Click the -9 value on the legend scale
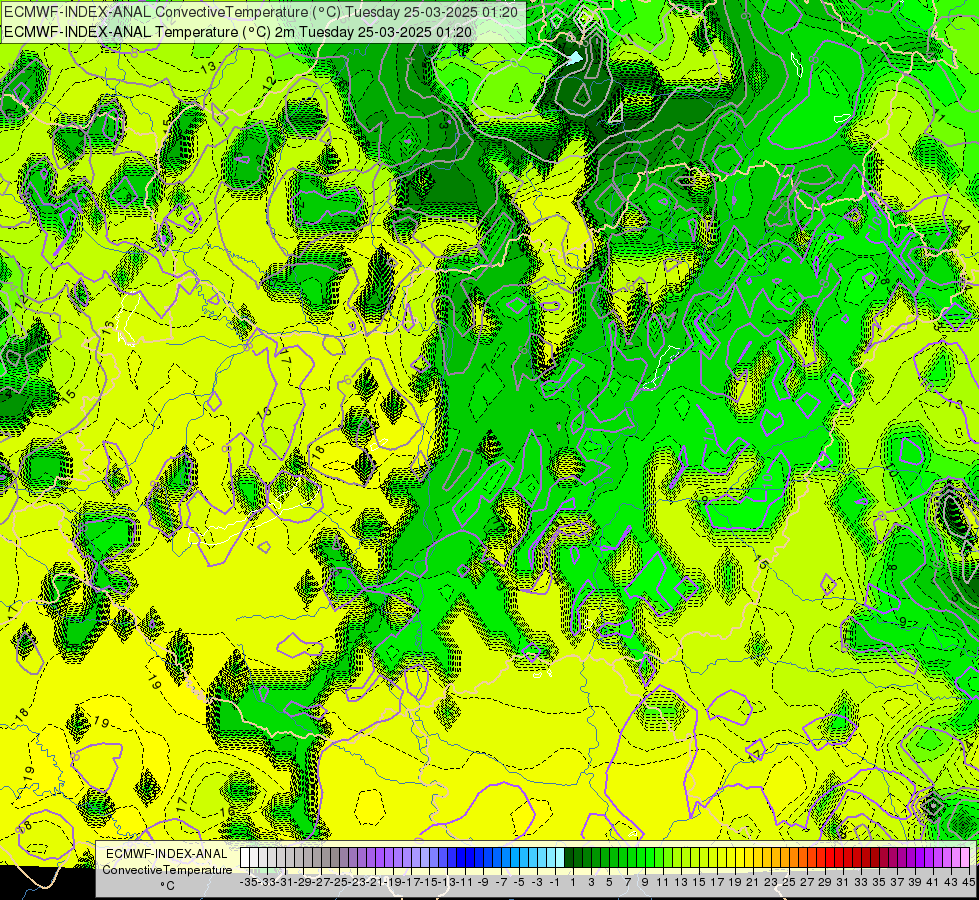This screenshot has width=979, height=900. 483,882
